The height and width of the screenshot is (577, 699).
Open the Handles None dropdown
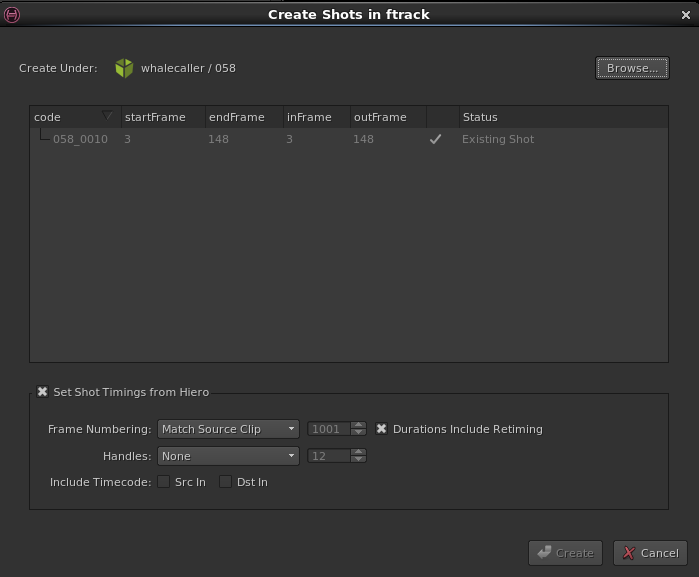(x=228, y=456)
